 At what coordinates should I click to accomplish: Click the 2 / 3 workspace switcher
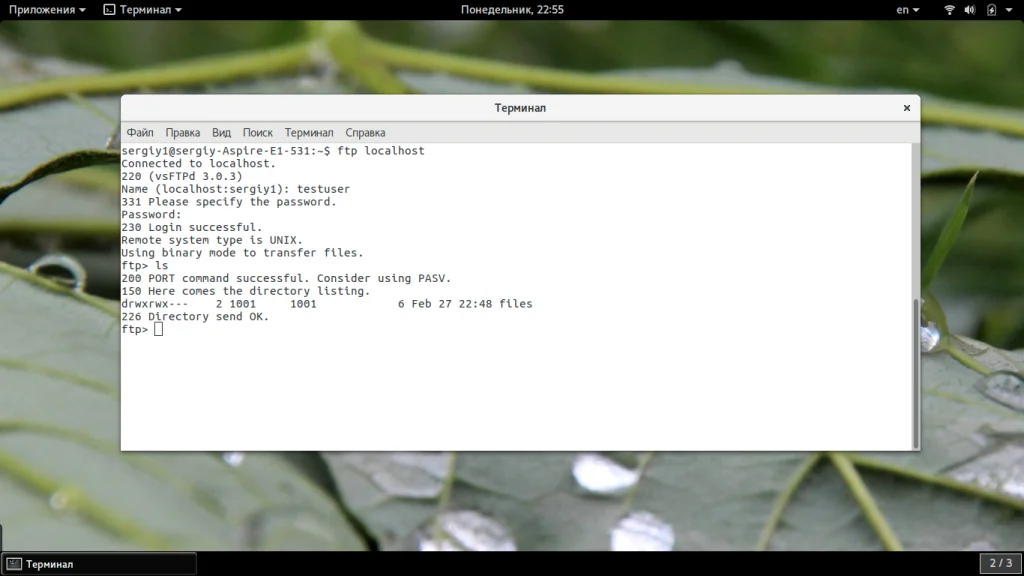point(1000,563)
